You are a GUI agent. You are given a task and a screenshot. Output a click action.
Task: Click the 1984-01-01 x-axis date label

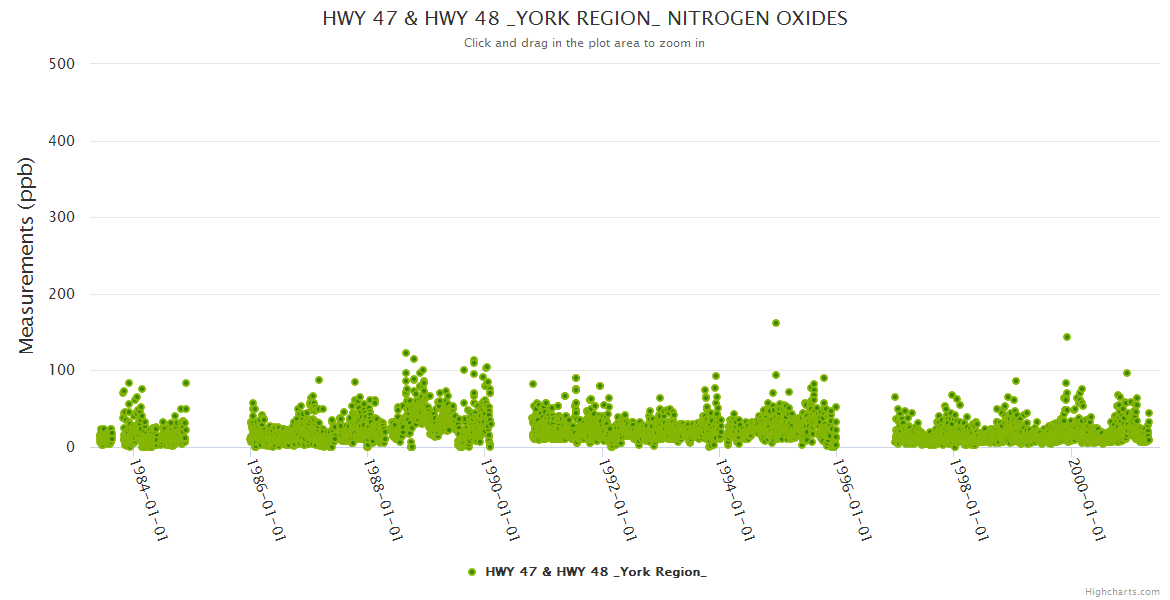click(x=149, y=500)
